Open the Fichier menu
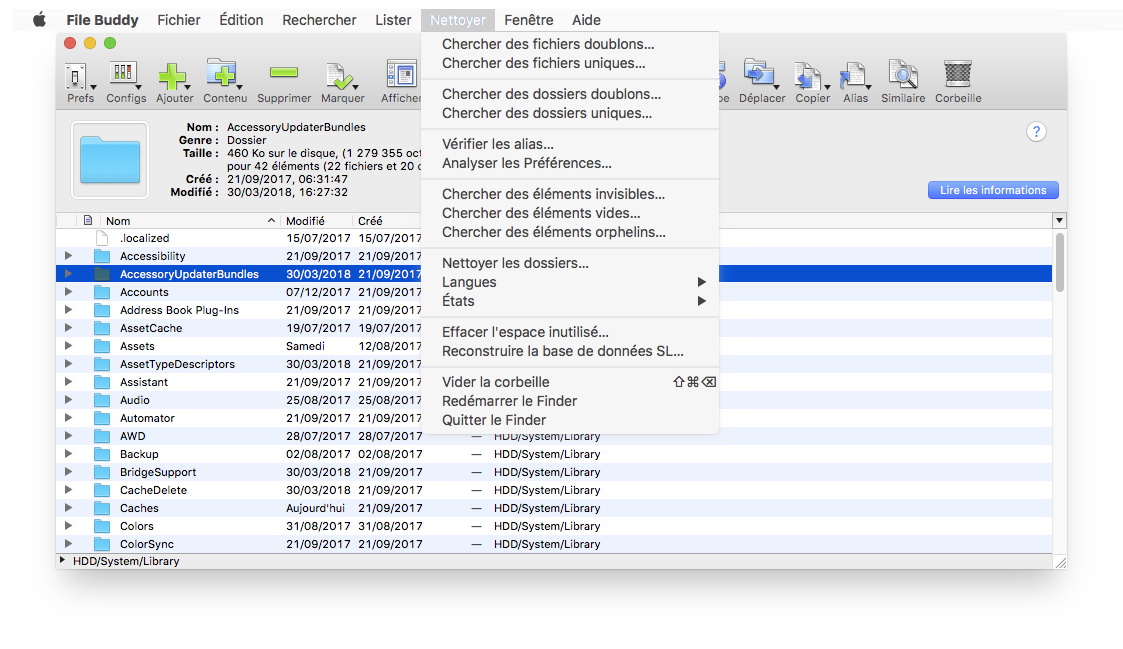 179,20
